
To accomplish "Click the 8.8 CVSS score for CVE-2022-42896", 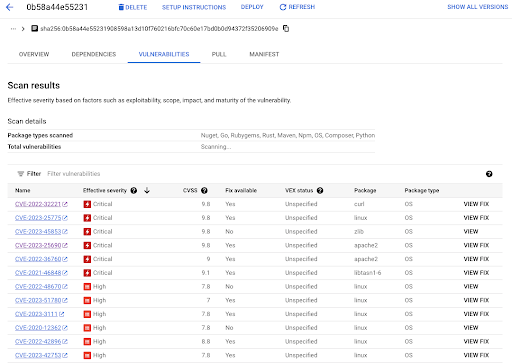I will point(206,341).
